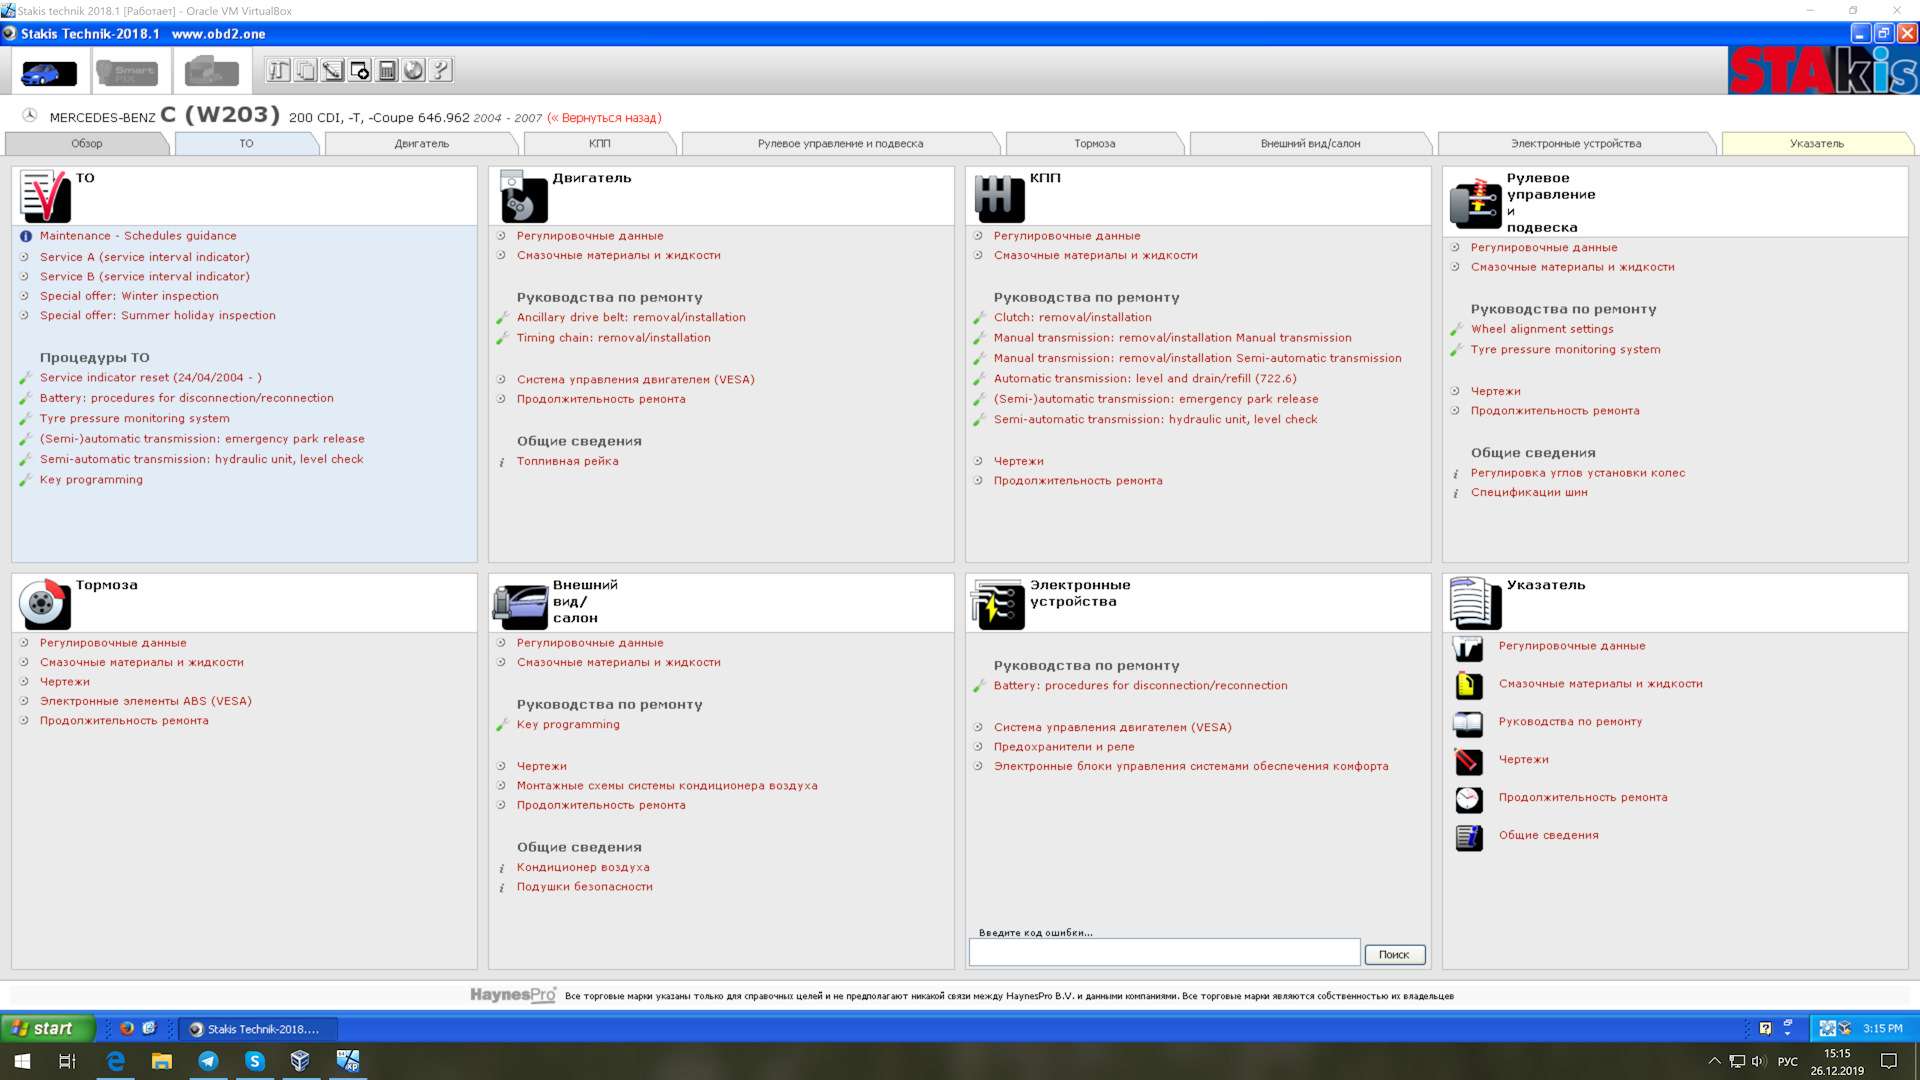Open Топливная рейка general info link

tap(568, 462)
